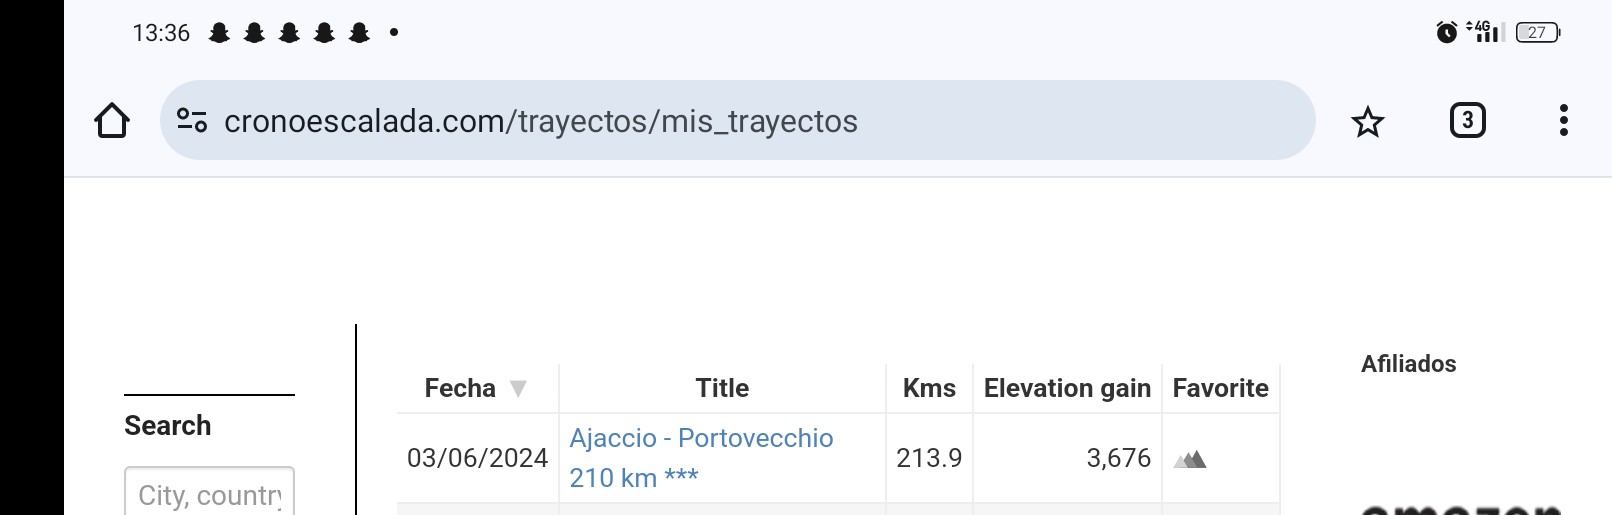Click the 03/06/2024 date cell
This screenshot has height=515, width=1612.
coord(477,458)
